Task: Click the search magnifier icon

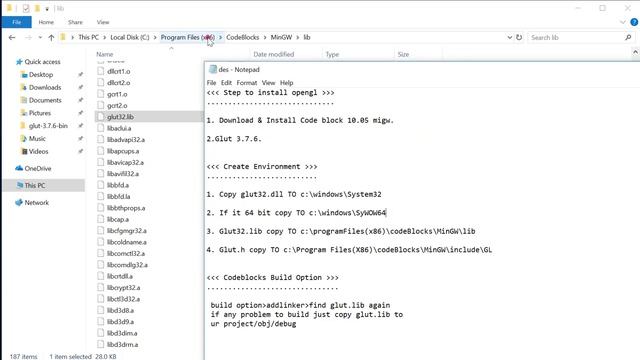Action: point(628,37)
